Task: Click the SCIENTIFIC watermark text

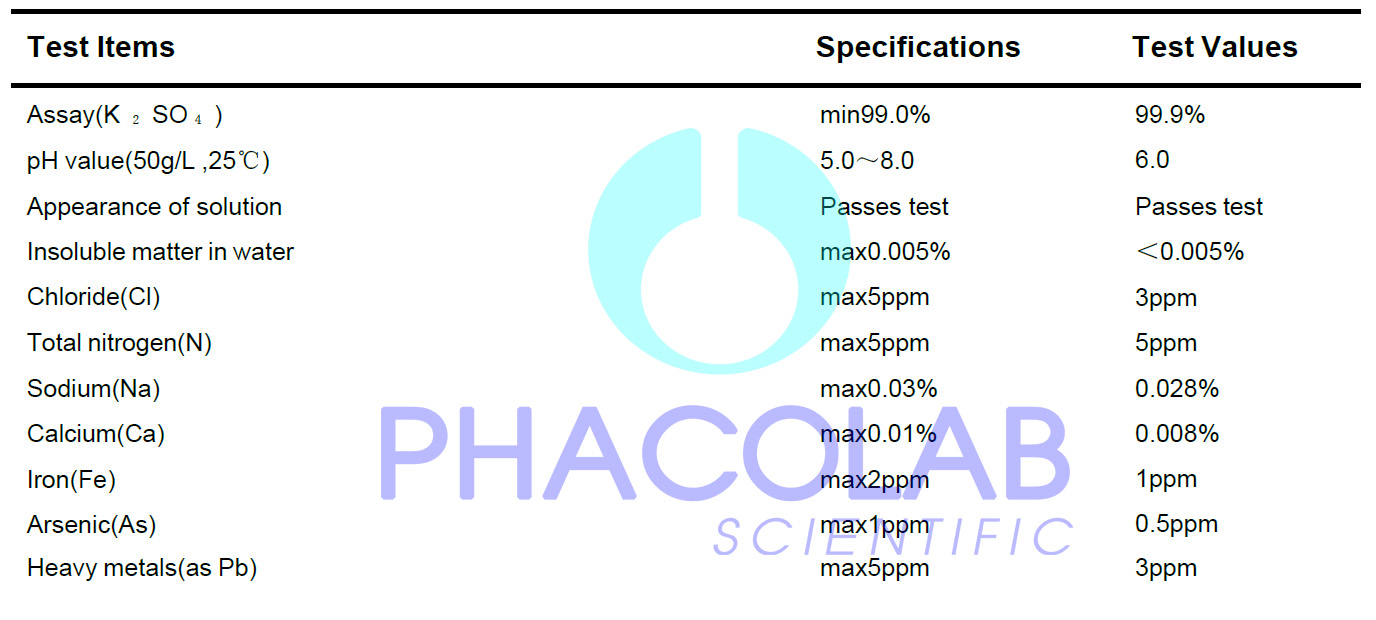Action: coord(893,537)
